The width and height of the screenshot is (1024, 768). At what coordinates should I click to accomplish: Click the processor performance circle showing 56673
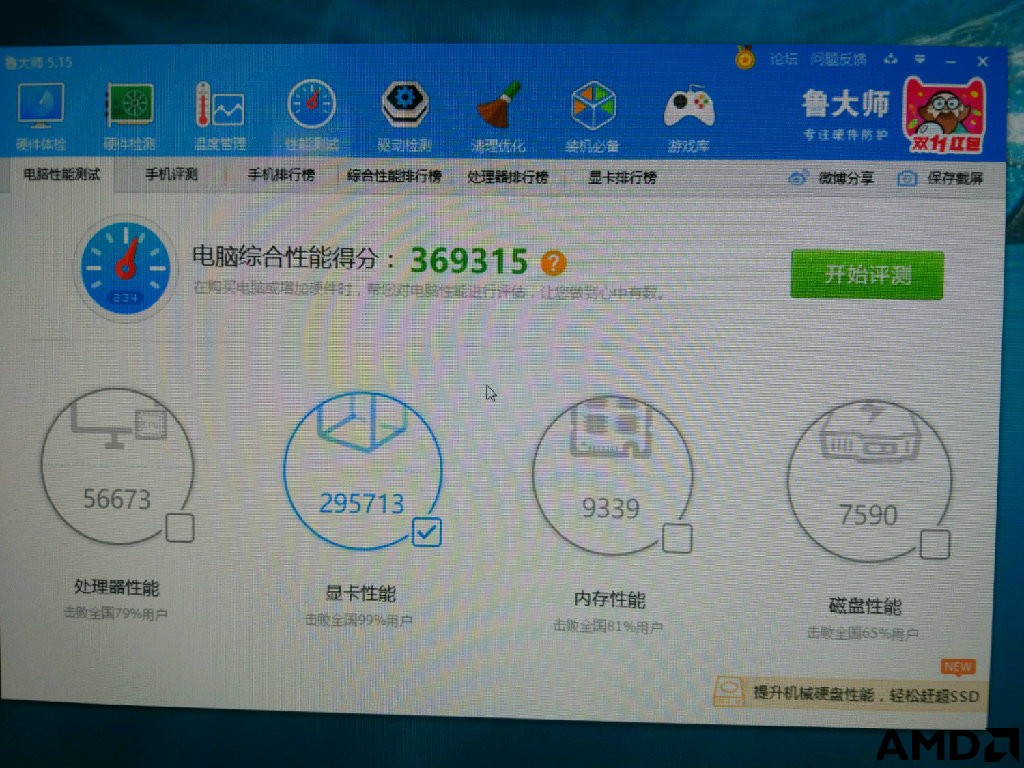(x=118, y=466)
